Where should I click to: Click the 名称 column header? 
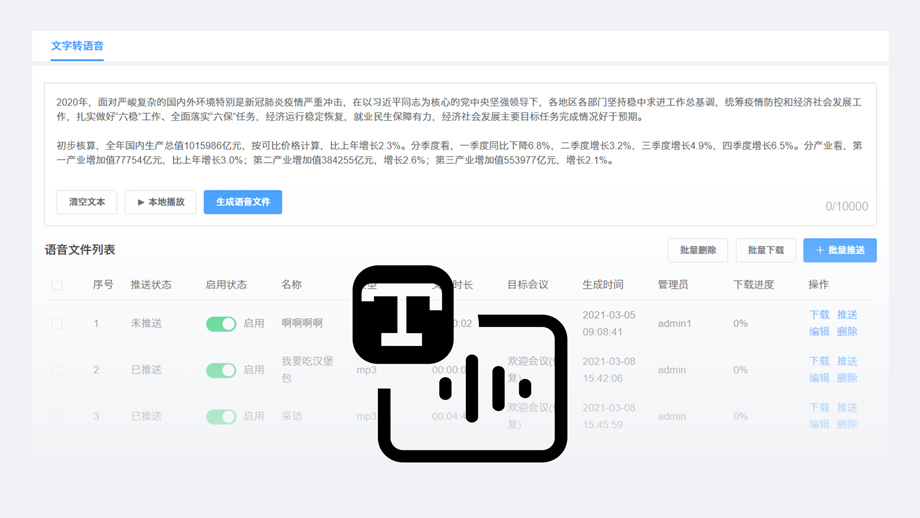point(291,285)
